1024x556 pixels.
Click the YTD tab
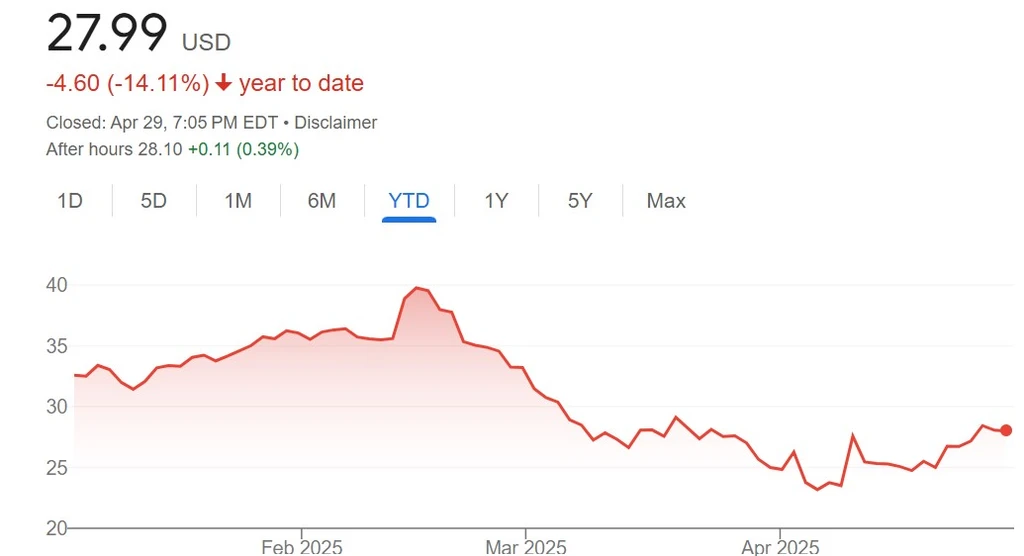click(x=409, y=201)
